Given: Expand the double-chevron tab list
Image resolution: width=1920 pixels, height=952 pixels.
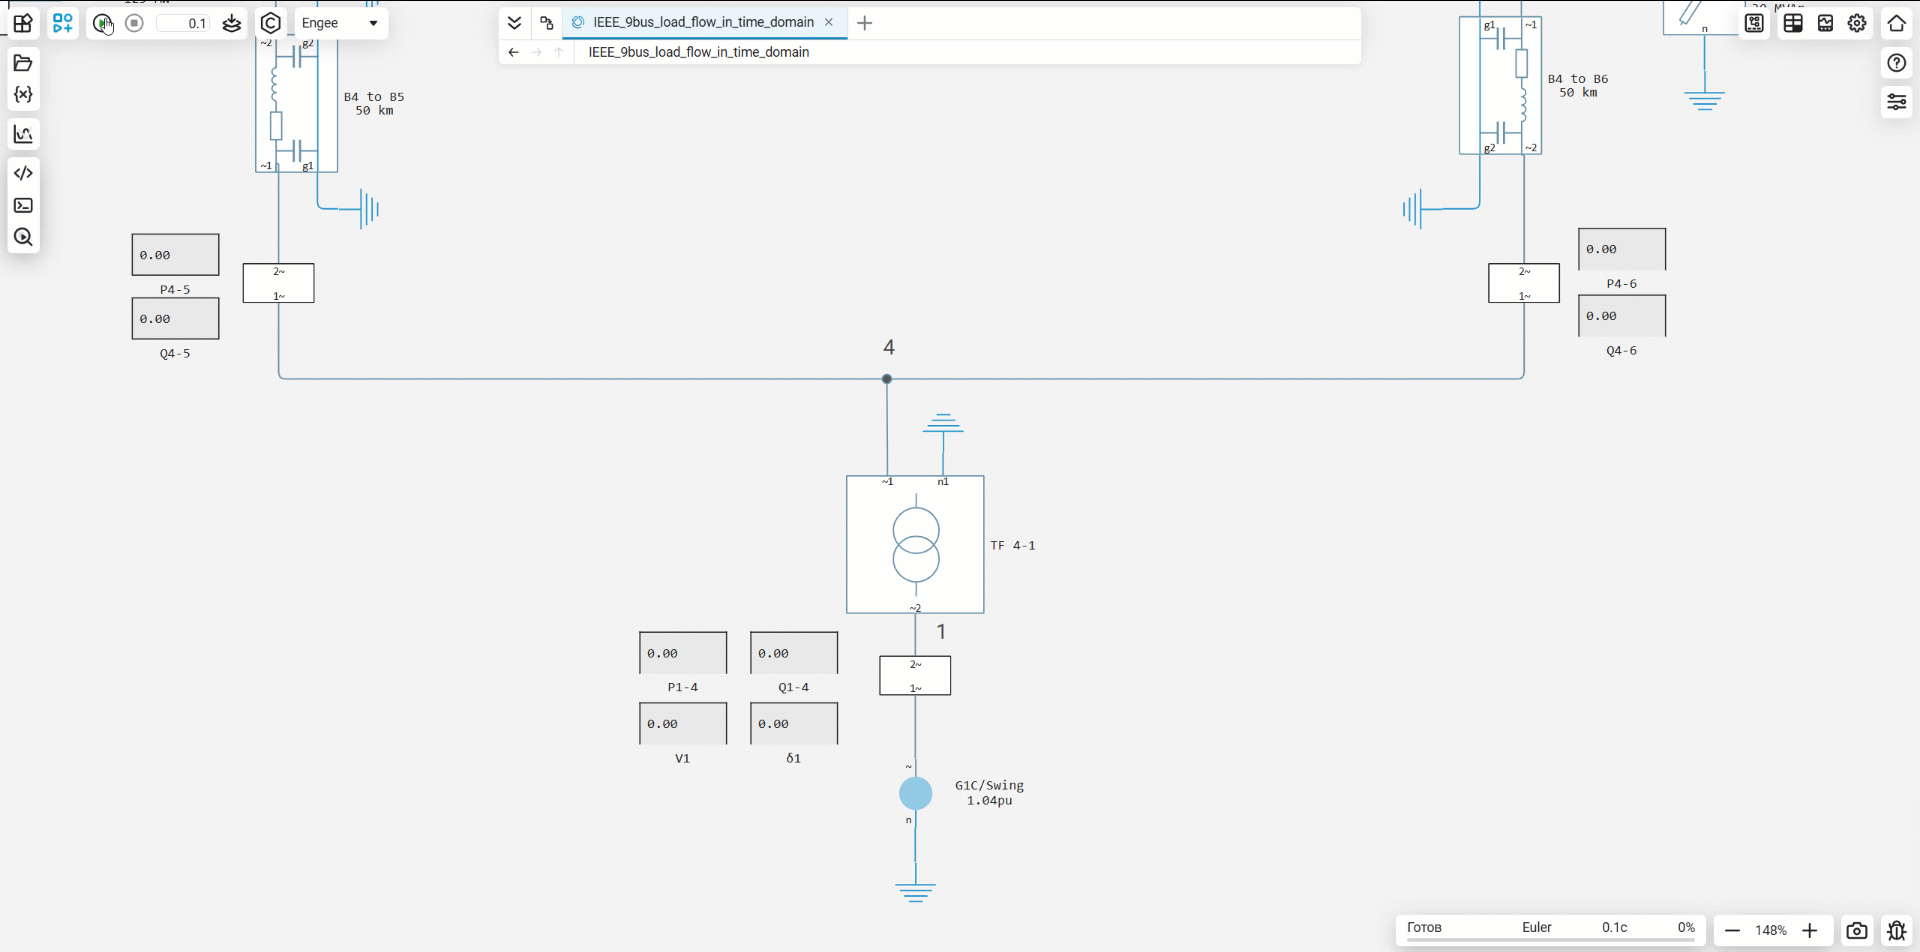Looking at the screenshot, I should click(514, 23).
